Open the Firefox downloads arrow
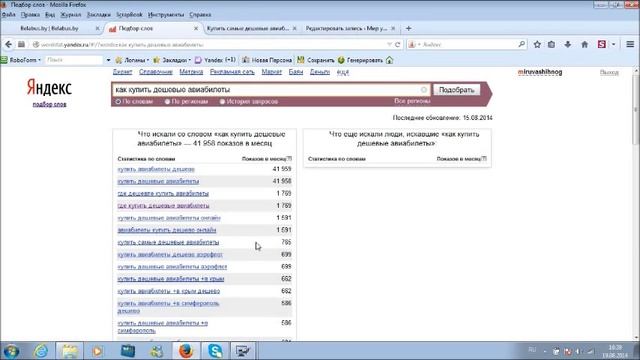The image size is (640, 360). pyautogui.click(x=568, y=44)
